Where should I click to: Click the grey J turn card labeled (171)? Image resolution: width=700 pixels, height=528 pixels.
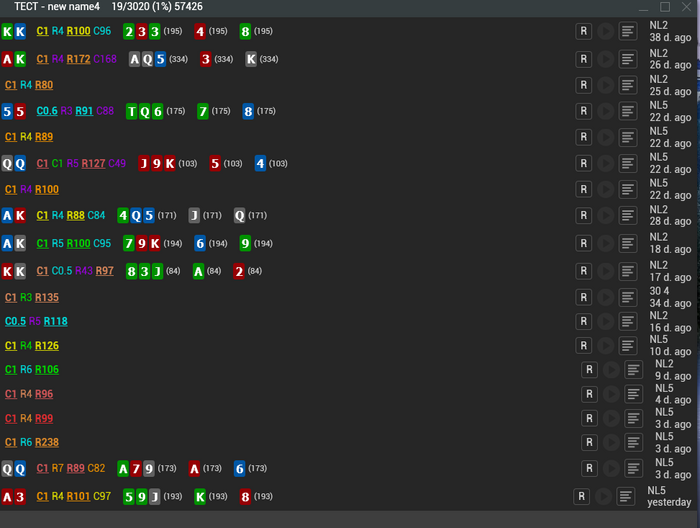tap(194, 216)
